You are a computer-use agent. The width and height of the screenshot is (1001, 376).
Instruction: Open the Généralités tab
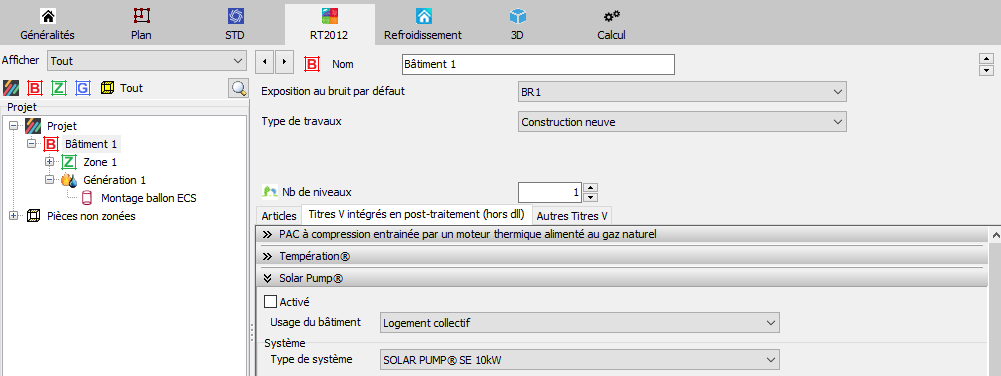click(x=47, y=24)
